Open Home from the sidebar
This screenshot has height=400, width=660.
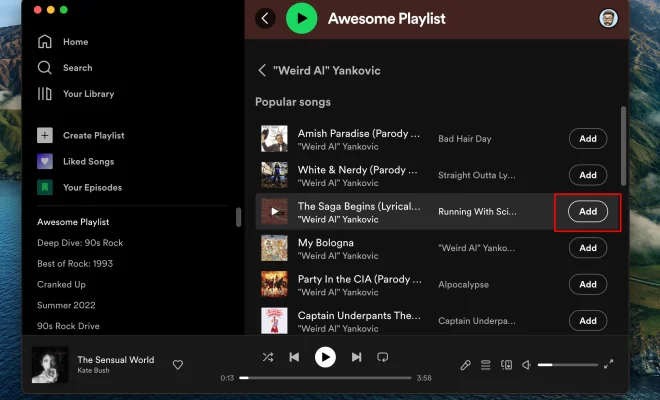coord(63,42)
